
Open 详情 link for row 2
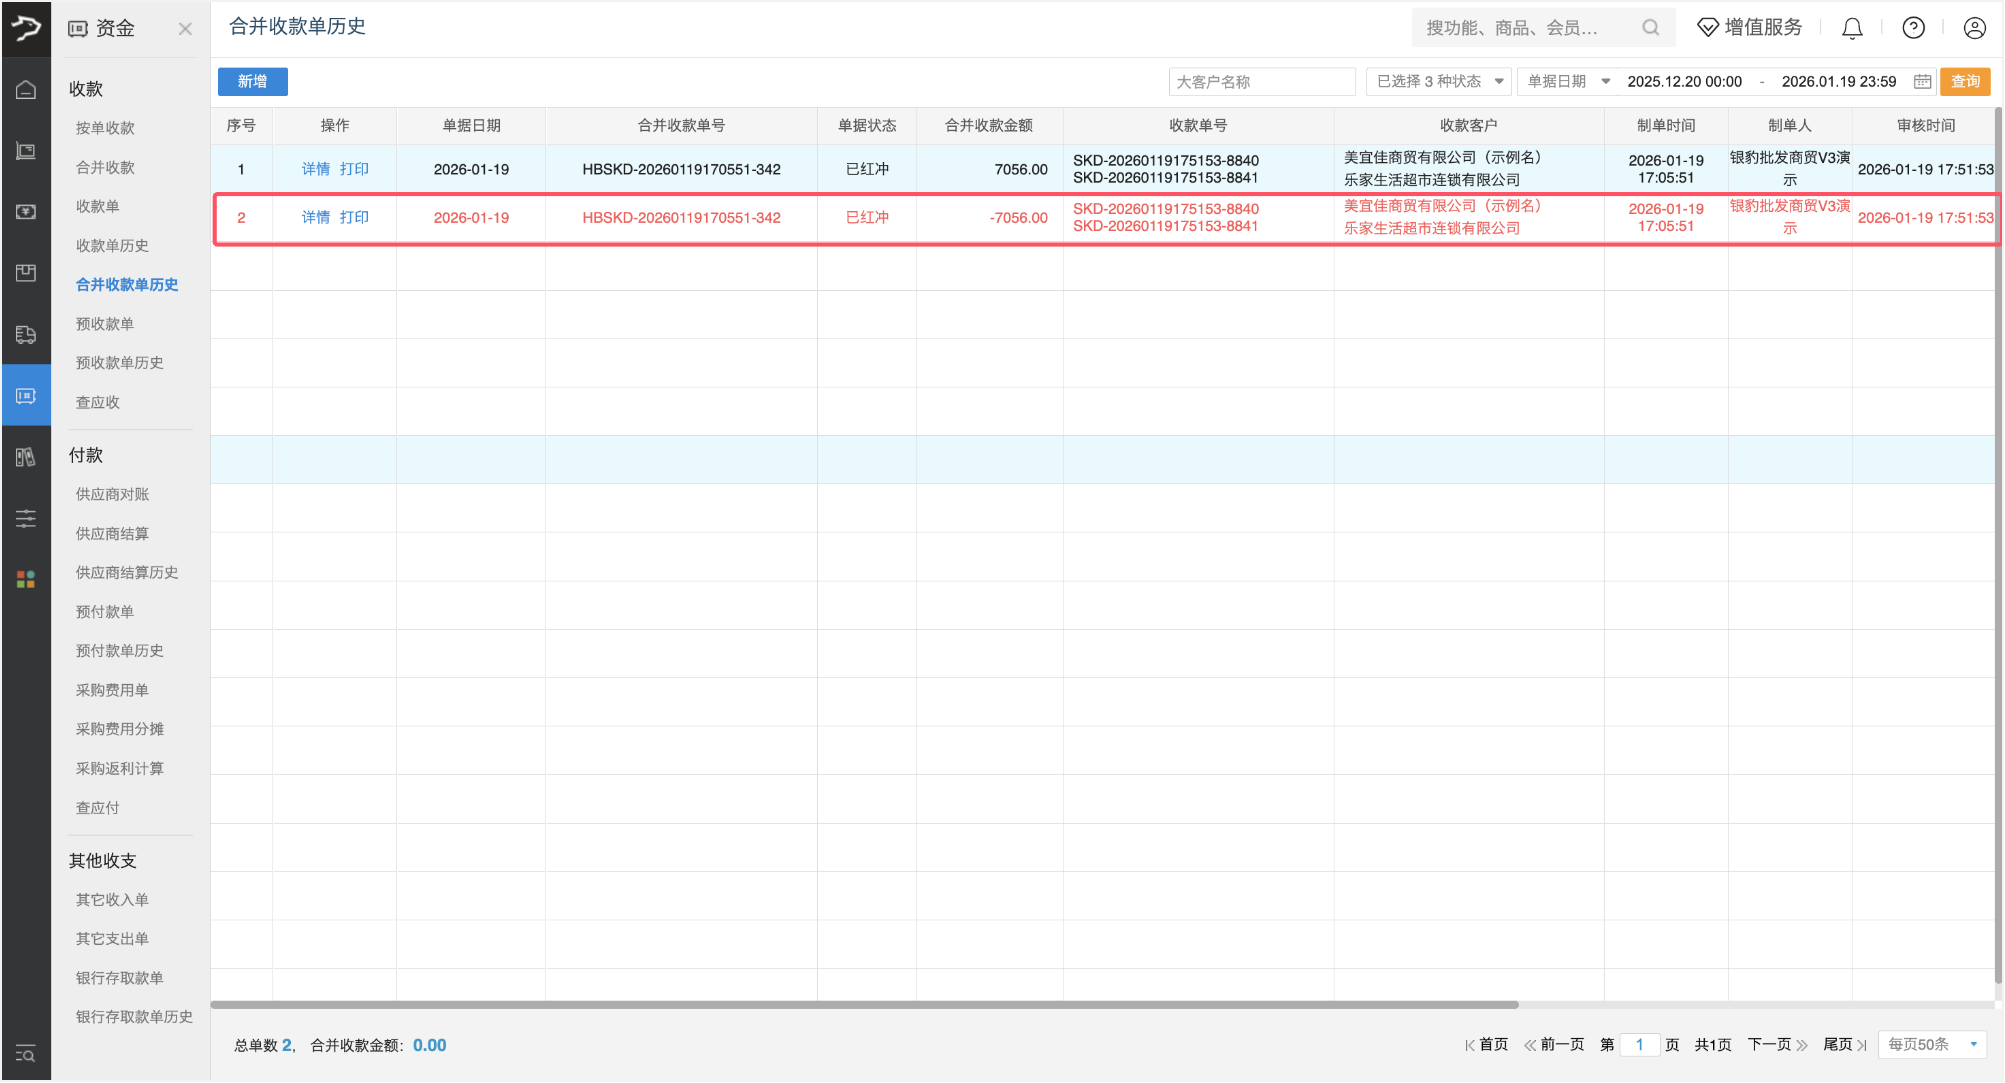[315, 218]
